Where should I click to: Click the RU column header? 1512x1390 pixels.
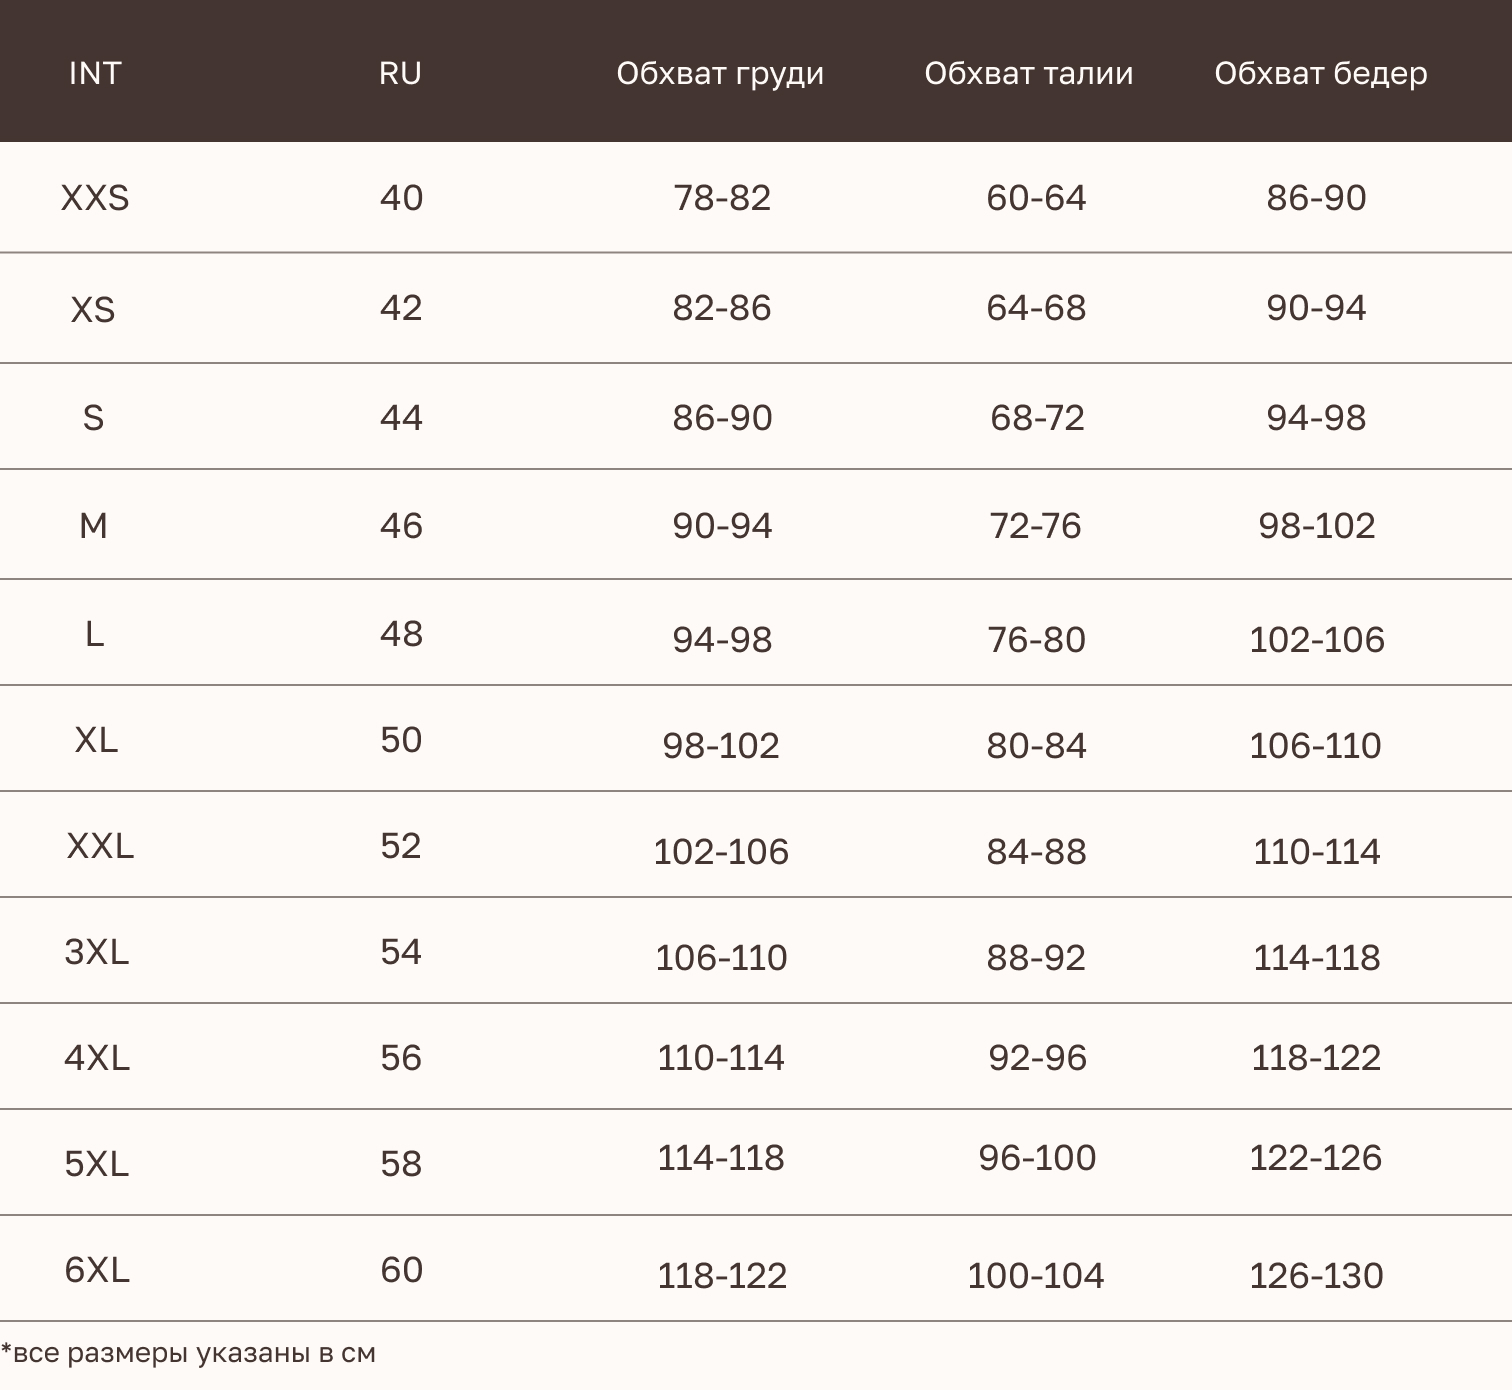point(400,73)
